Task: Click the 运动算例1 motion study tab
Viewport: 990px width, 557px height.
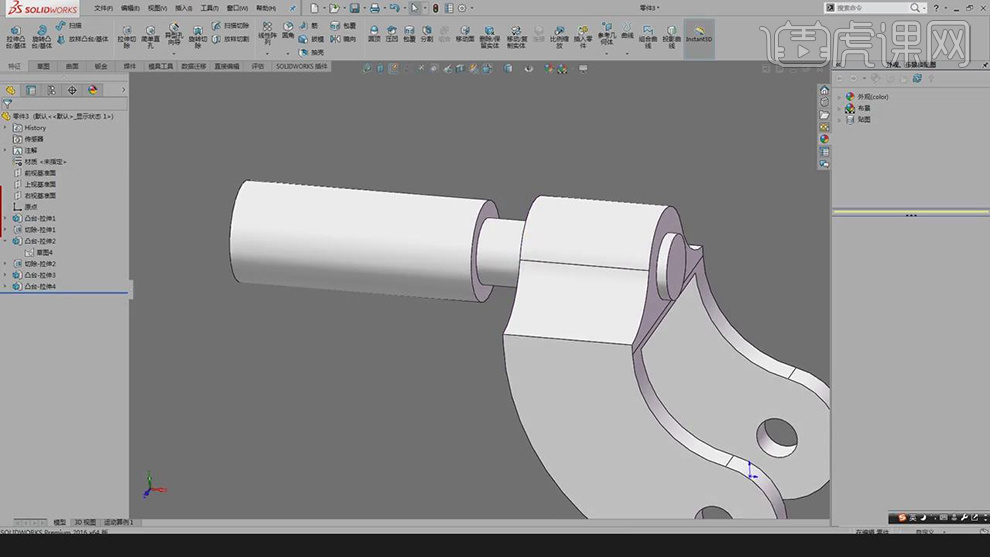Action: (x=118, y=522)
